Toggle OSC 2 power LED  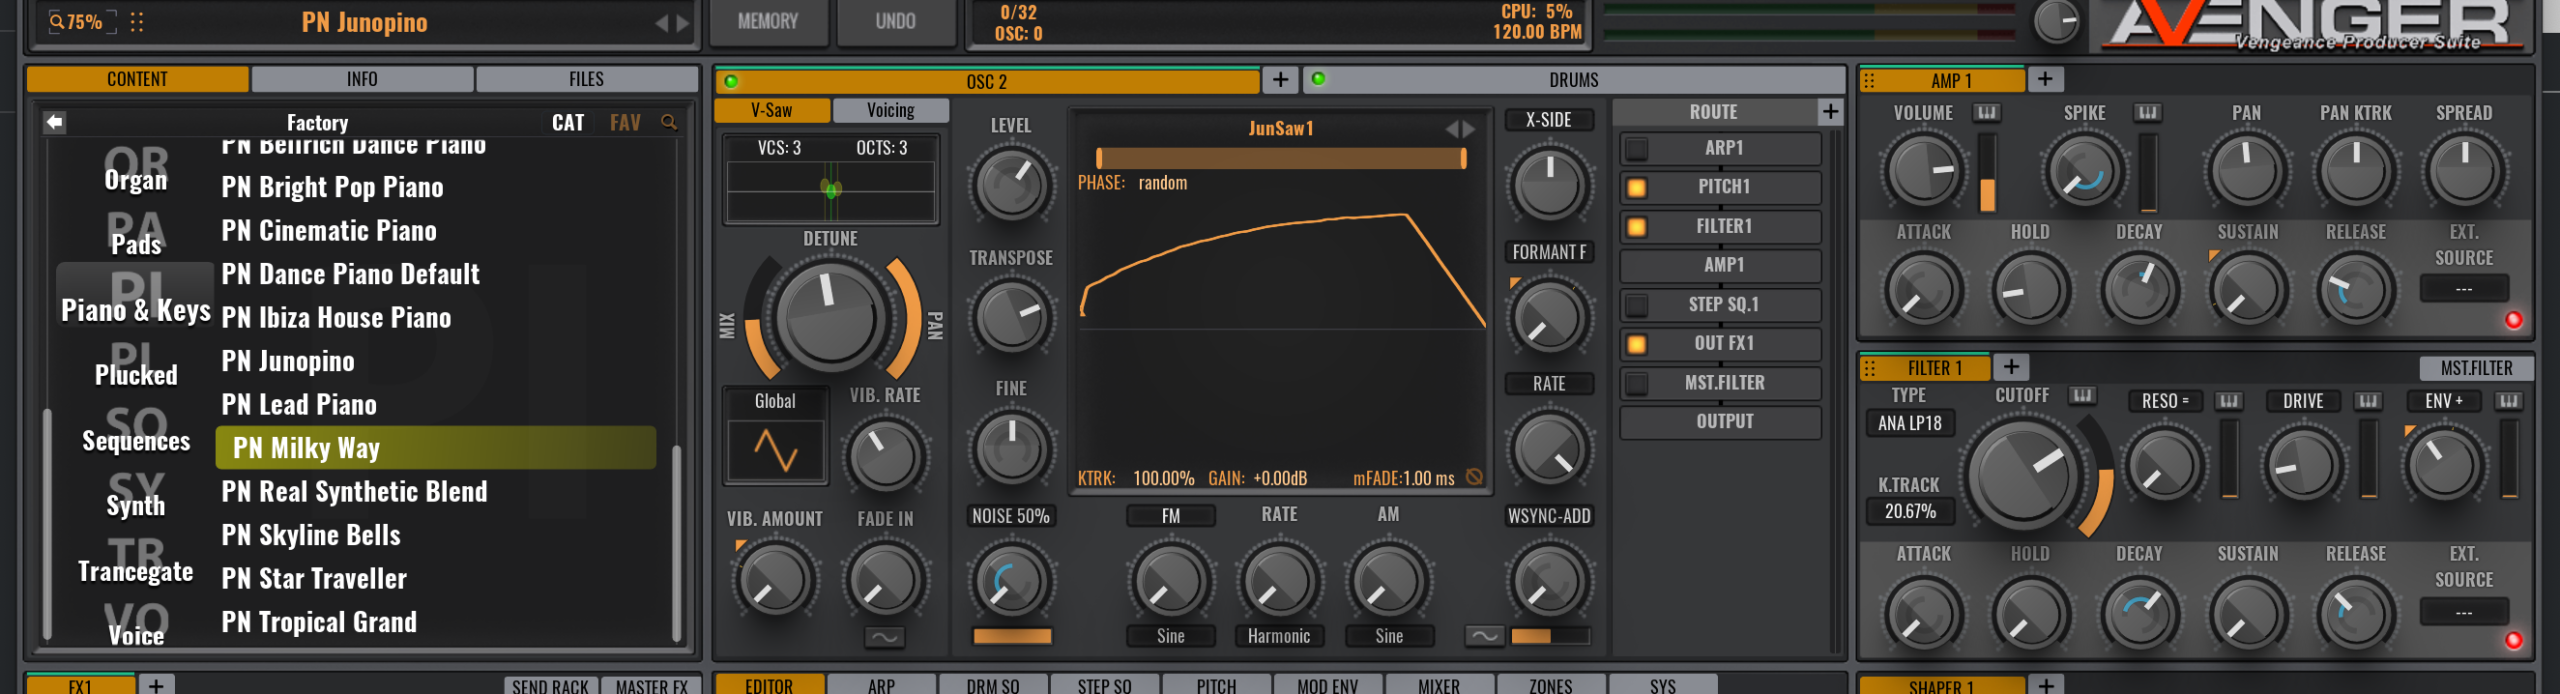pyautogui.click(x=731, y=81)
